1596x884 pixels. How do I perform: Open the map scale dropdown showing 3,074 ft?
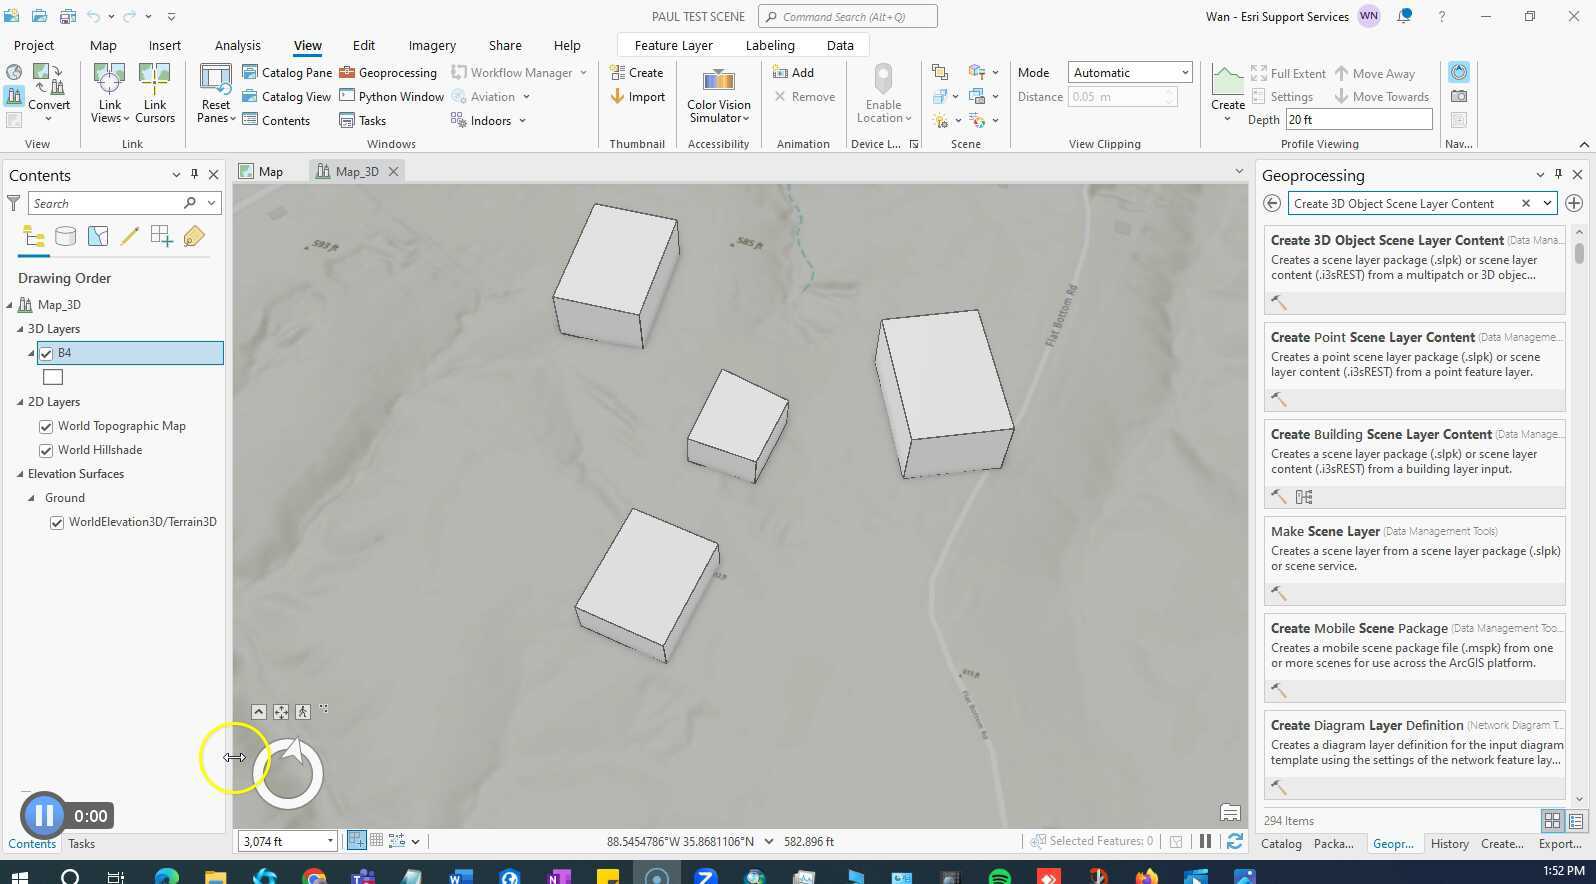330,842
